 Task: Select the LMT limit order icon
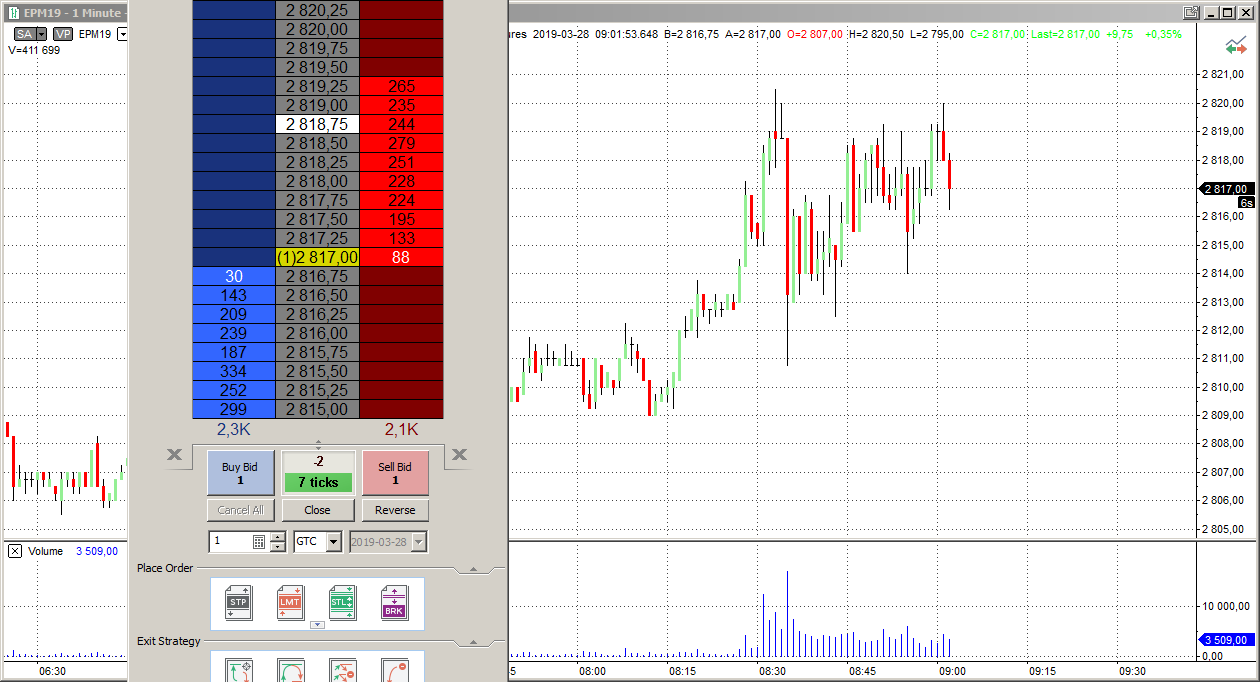(290, 603)
